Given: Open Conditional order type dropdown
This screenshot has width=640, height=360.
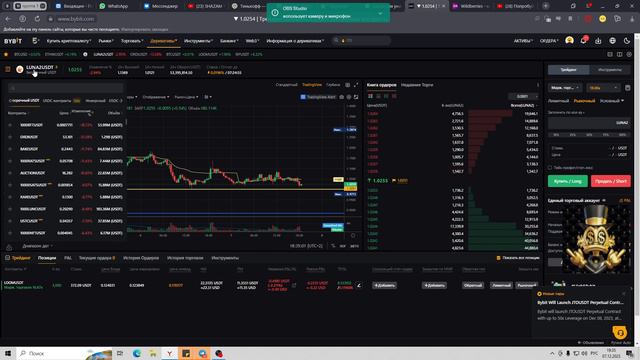Looking at the screenshot, I should click(x=611, y=101).
